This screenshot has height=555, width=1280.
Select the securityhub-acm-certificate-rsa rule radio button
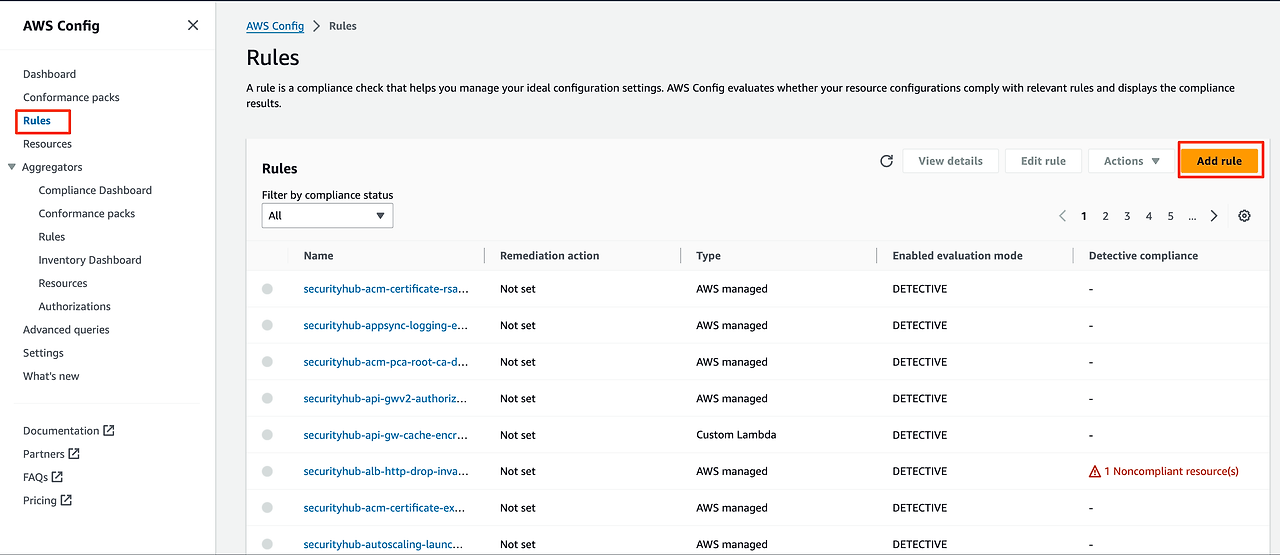point(267,289)
